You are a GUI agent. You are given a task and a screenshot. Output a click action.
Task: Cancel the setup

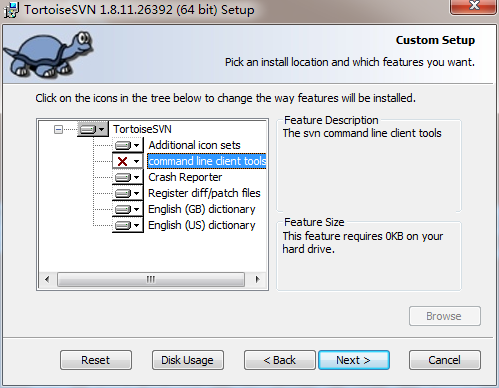(x=445, y=360)
